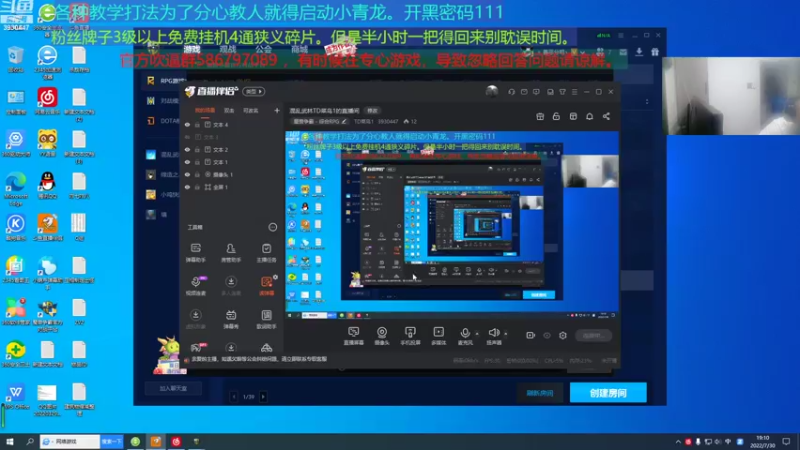Click the start streaming button
The image size is (800, 450).
pos(593,335)
